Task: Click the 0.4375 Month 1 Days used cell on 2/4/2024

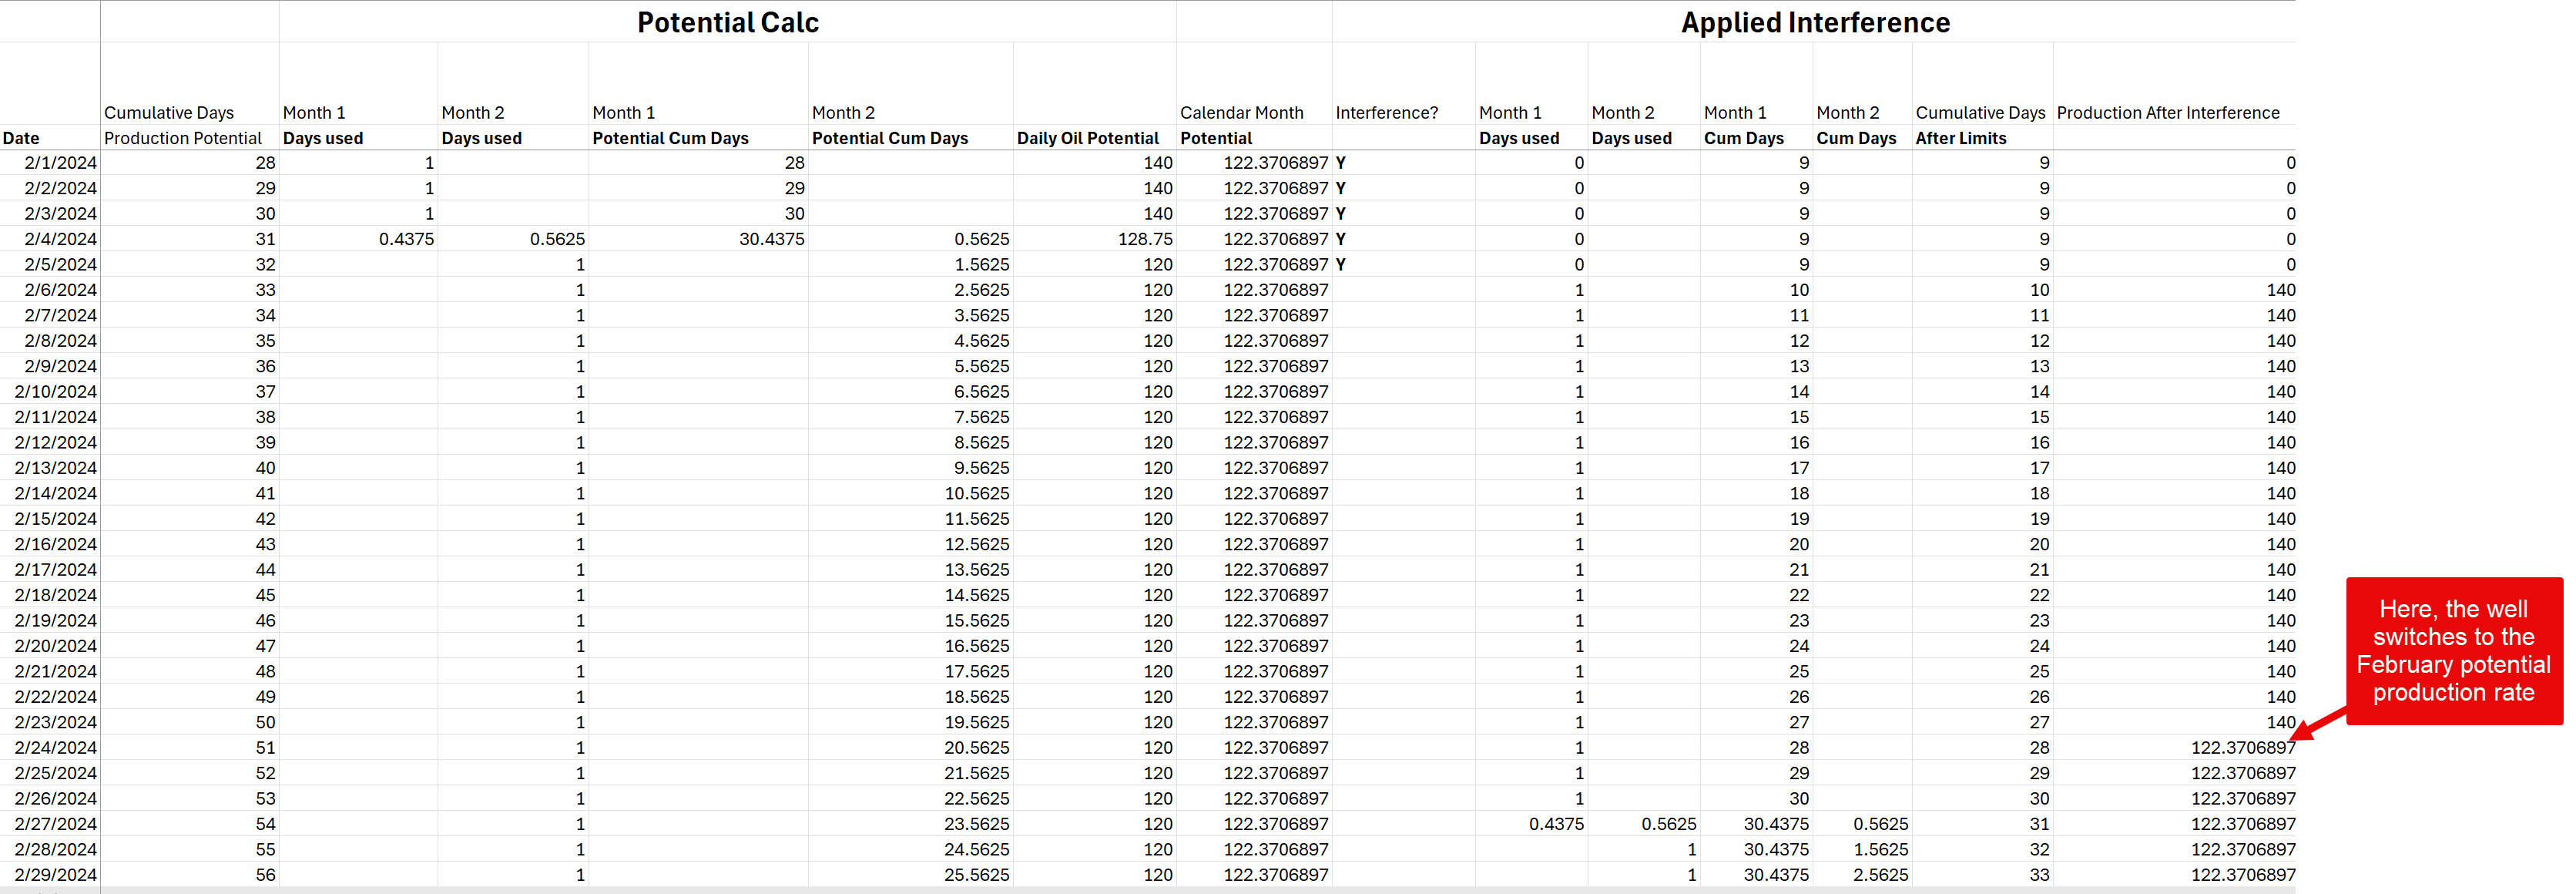Action: 406,239
